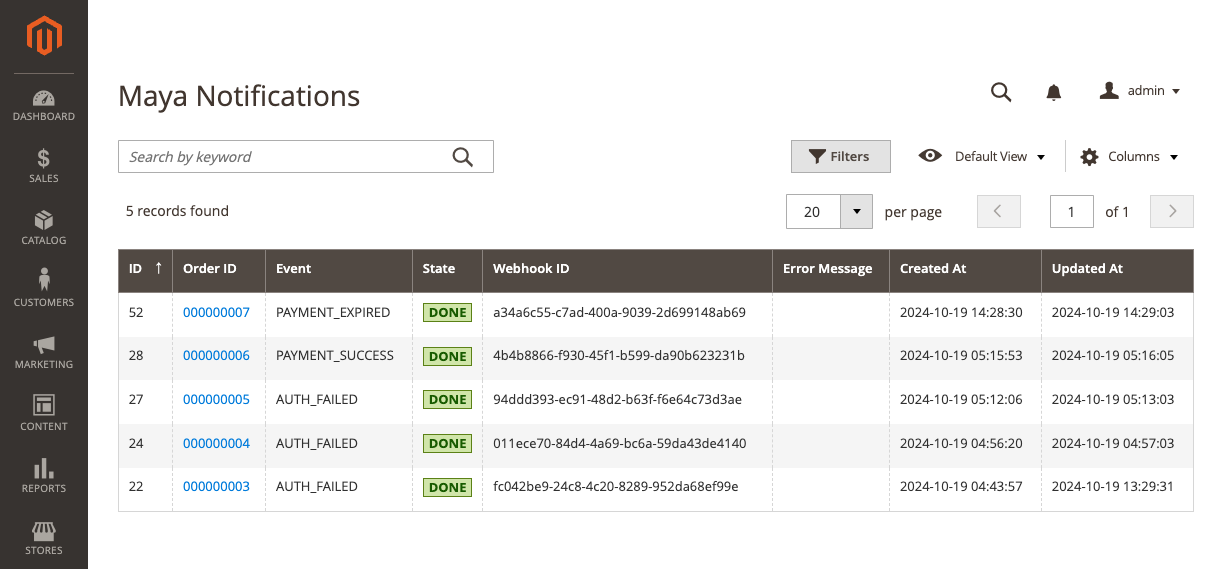Click the notifications bell icon
The width and height of the screenshot is (1214, 569).
coord(1053,92)
